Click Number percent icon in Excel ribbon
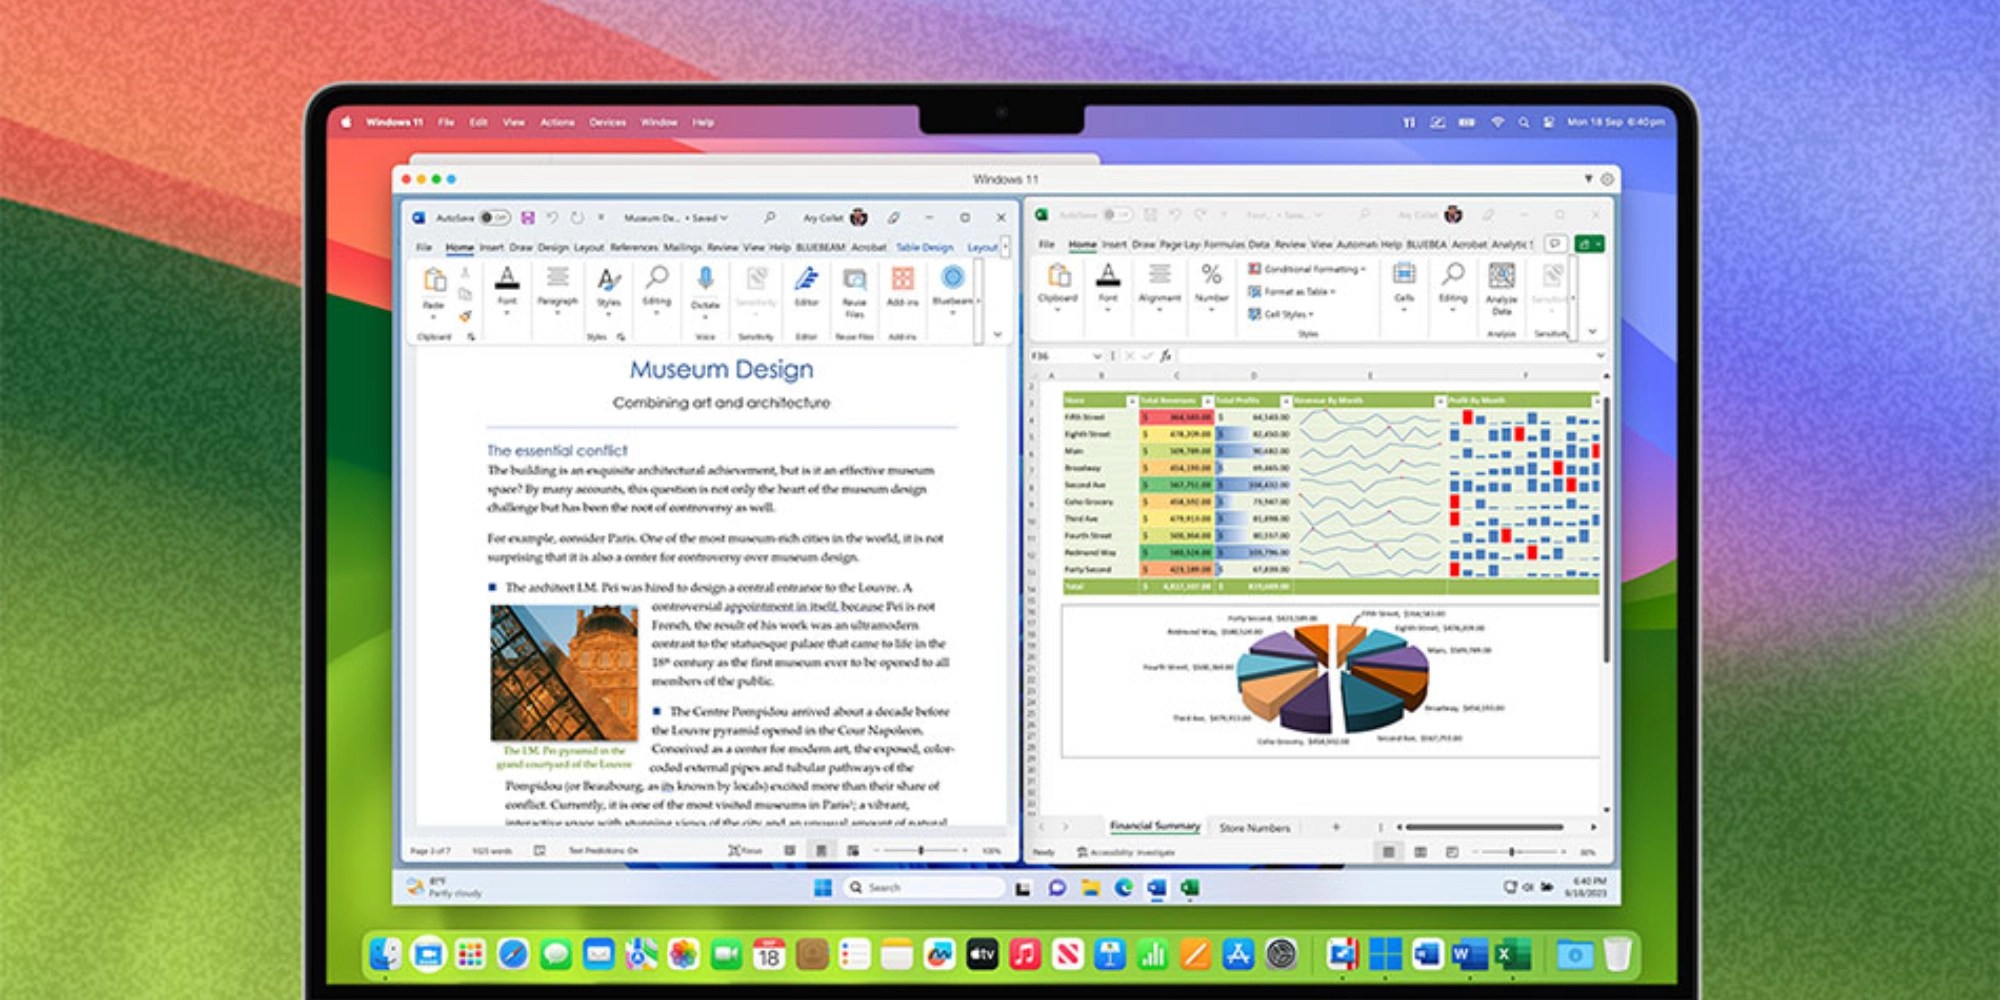The height and width of the screenshot is (1000, 2000). point(1211,274)
